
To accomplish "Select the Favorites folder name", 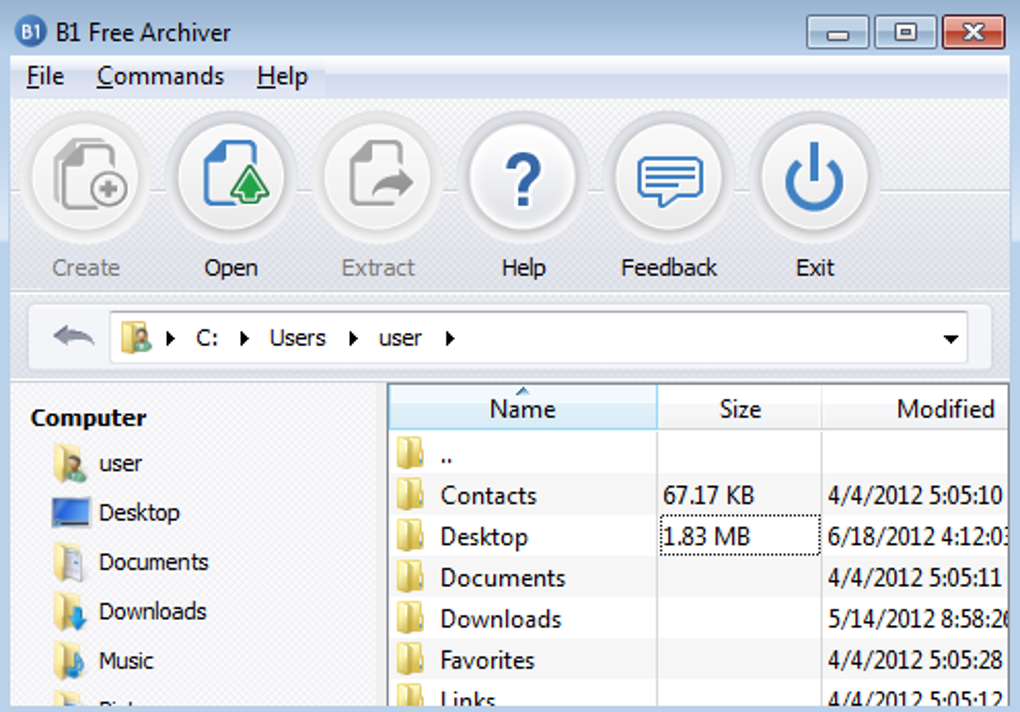I will [x=487, y=660].
